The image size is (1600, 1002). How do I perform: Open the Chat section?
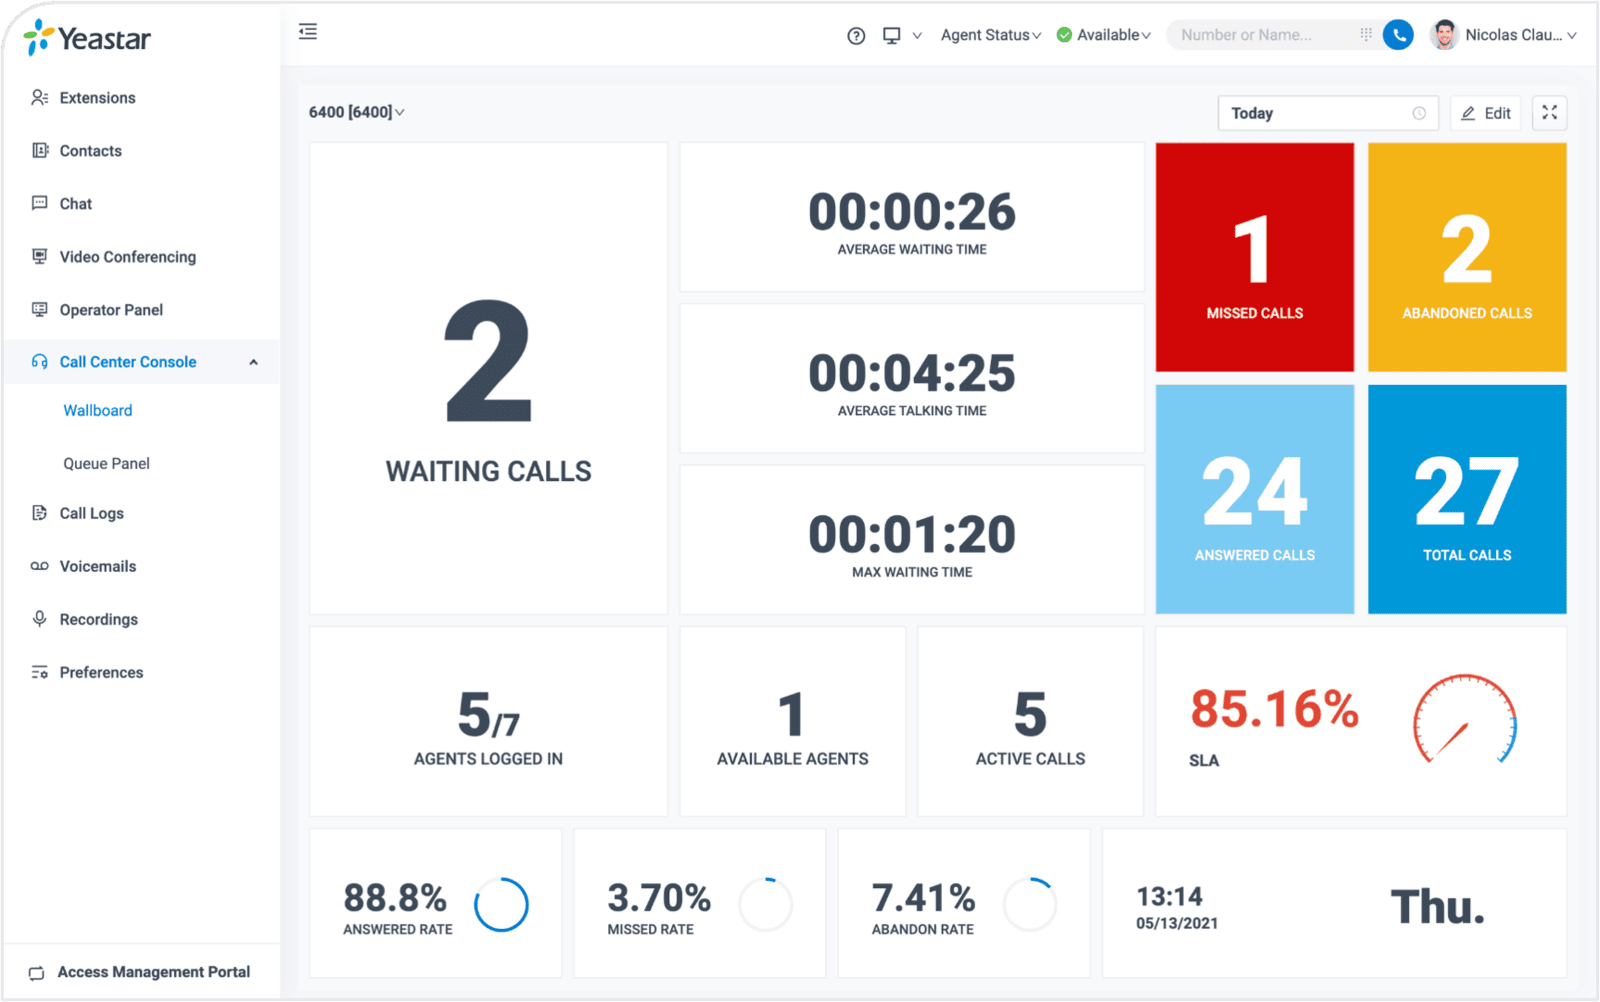[x=76, y=203]
